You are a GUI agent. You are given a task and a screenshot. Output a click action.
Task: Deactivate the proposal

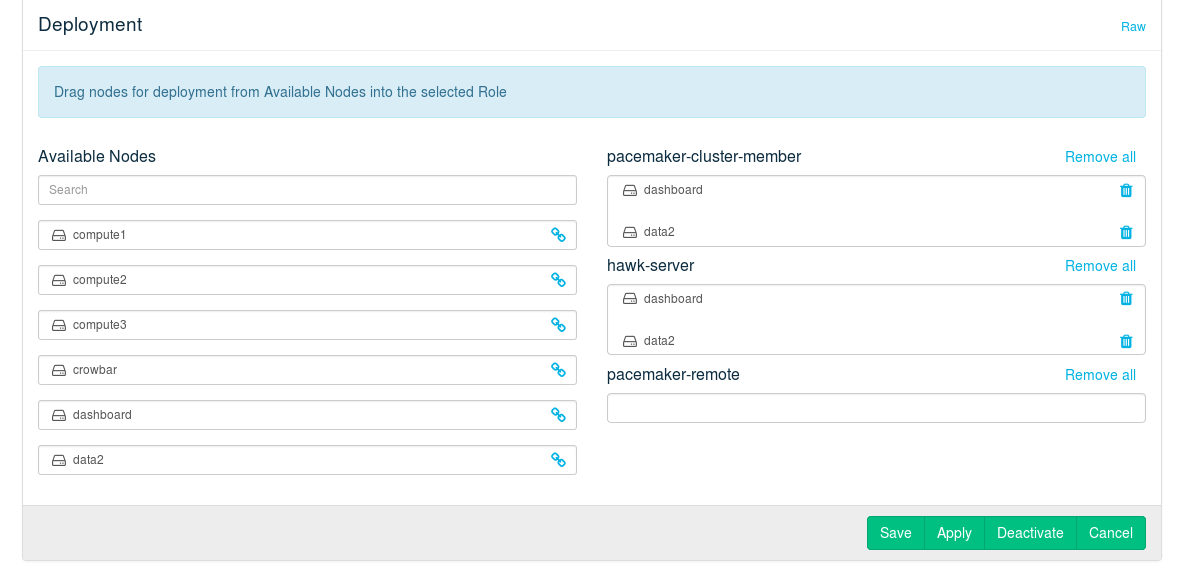[1030, 533]
